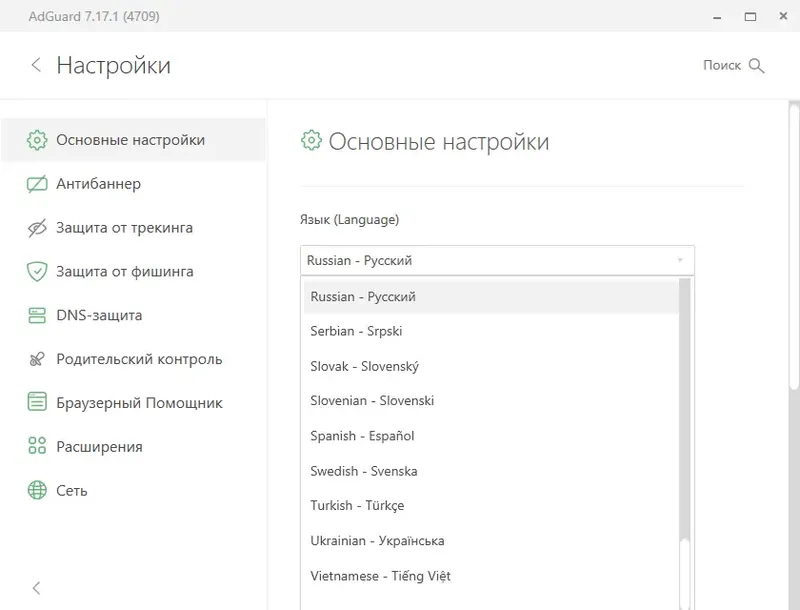Pick Swedish - Svenska language
This screenshot has height=610, width=800.
pyautogui.click(x=491, y=471)
